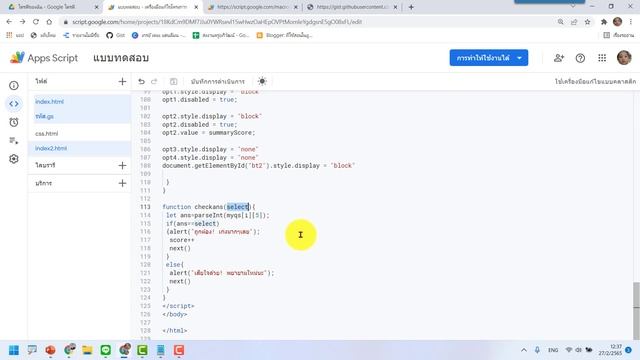This screenshot has height=360, width=640.
Task: Go back in Chrome
Action: click(x=9, y=22)
